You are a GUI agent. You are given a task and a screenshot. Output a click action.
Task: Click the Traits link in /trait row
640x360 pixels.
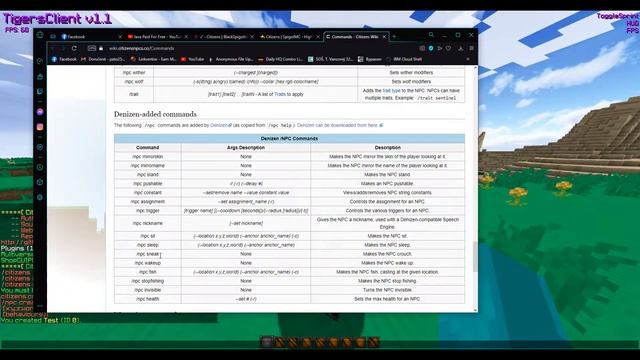click(280, 94)
